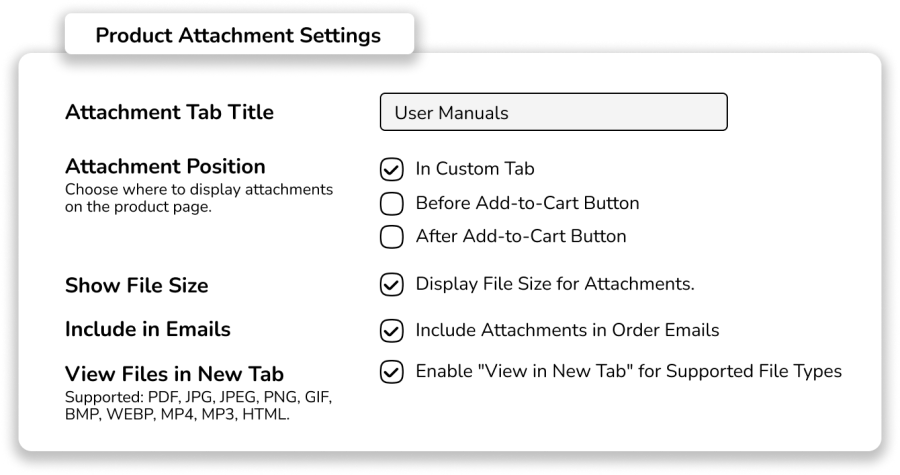Click the Attachment Tab Title input field
The image size is (900, 475).
pyautogui.click(x=553, y=112)
